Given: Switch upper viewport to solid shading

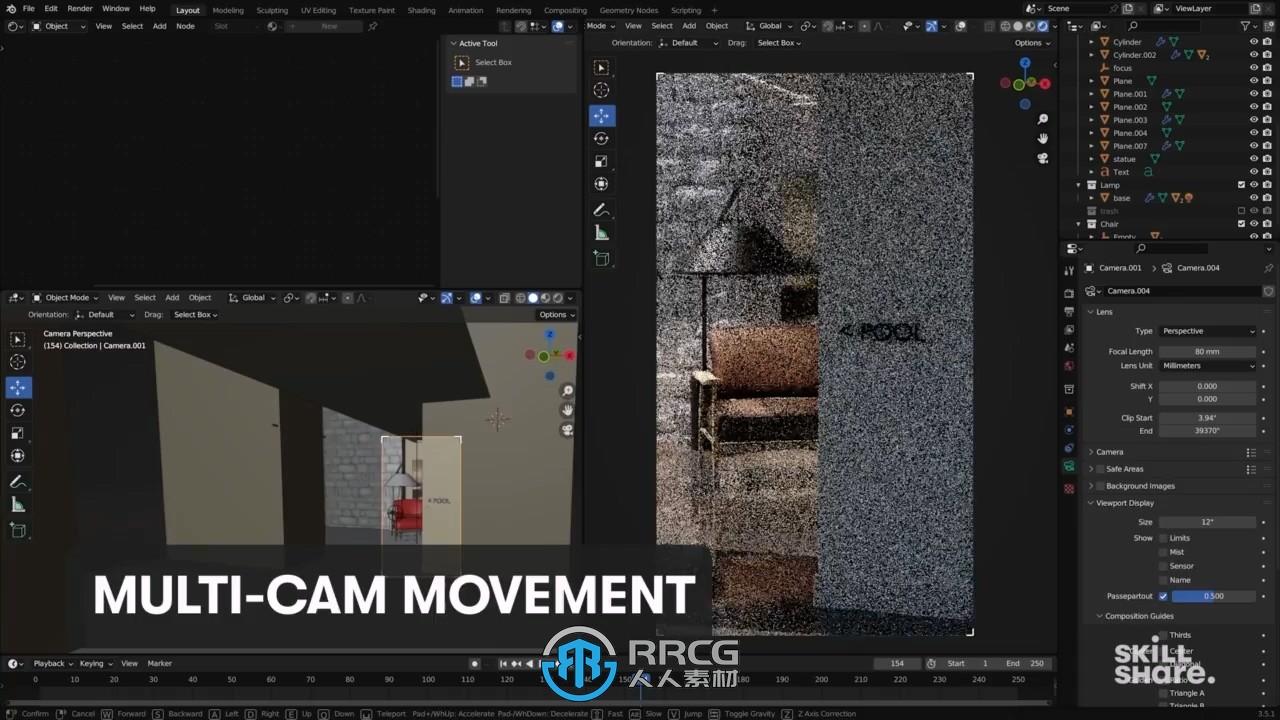Looking at the screenshot, I should pos(1018,26).
